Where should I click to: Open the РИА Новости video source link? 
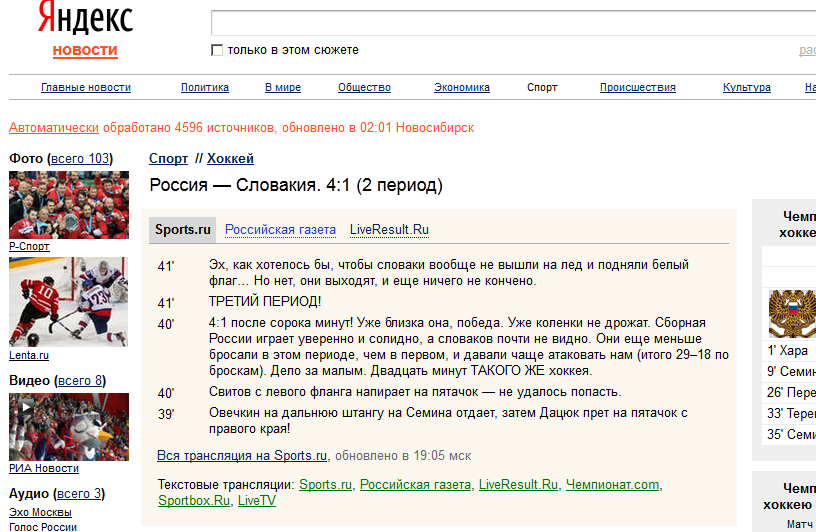[44, 468]
